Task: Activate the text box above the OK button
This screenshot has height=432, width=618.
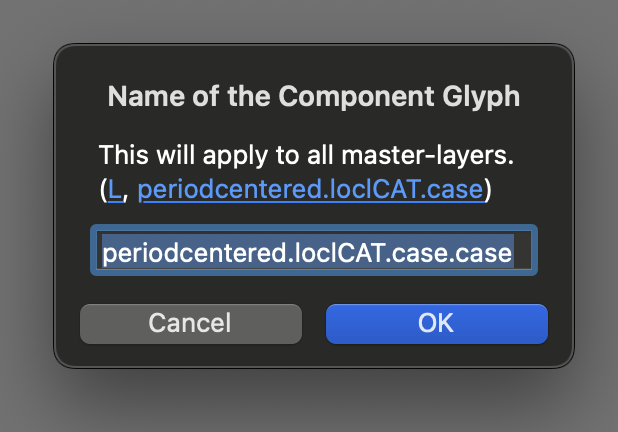Action: click(x=314, y=253)
